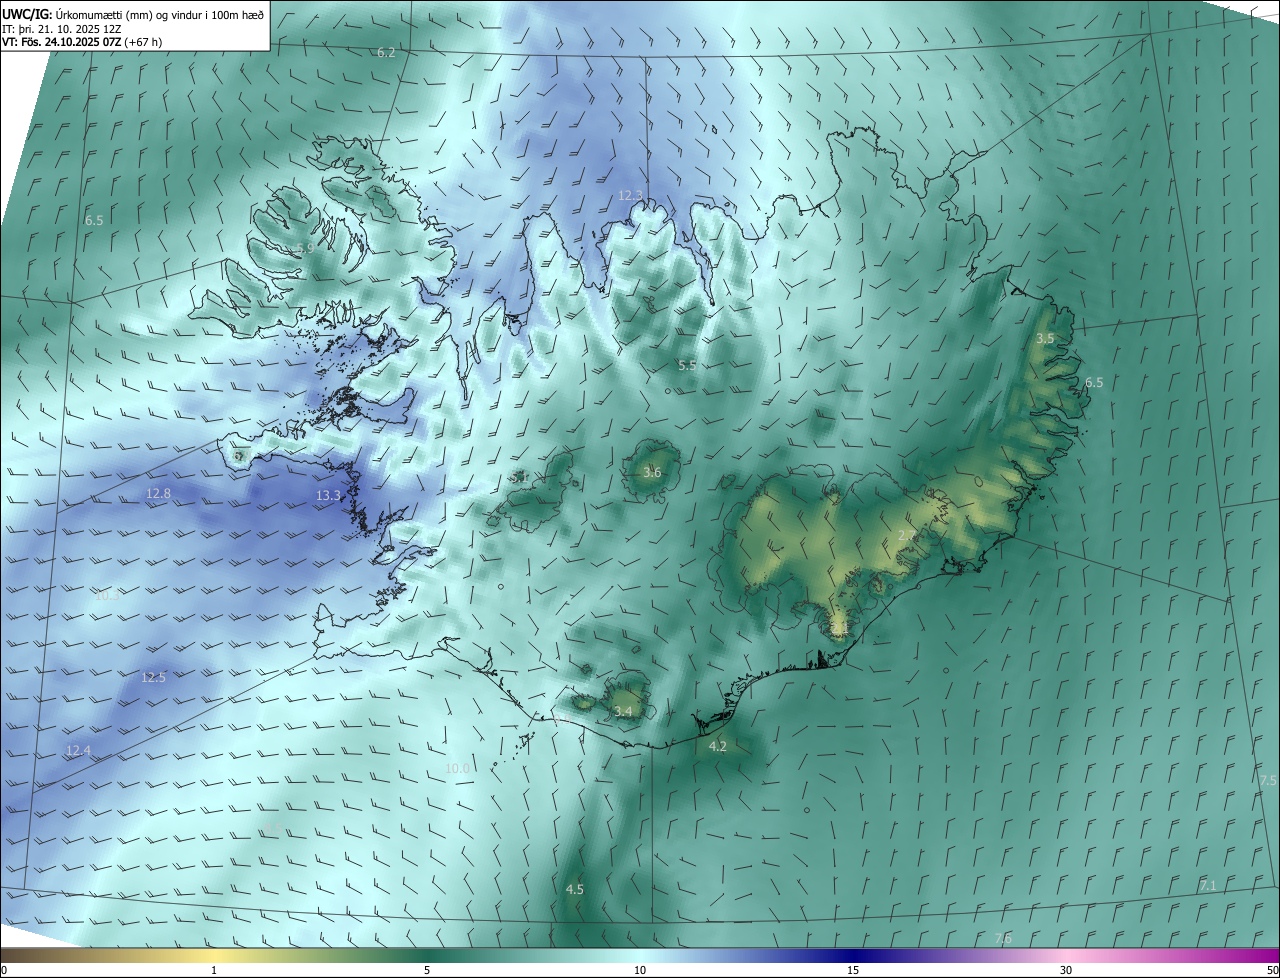Click the 'VT: Fös. 24.10.2025 07Z (+67 h)' line
The height and width of the screenshot is (978, 1280).
pos(80,42)
